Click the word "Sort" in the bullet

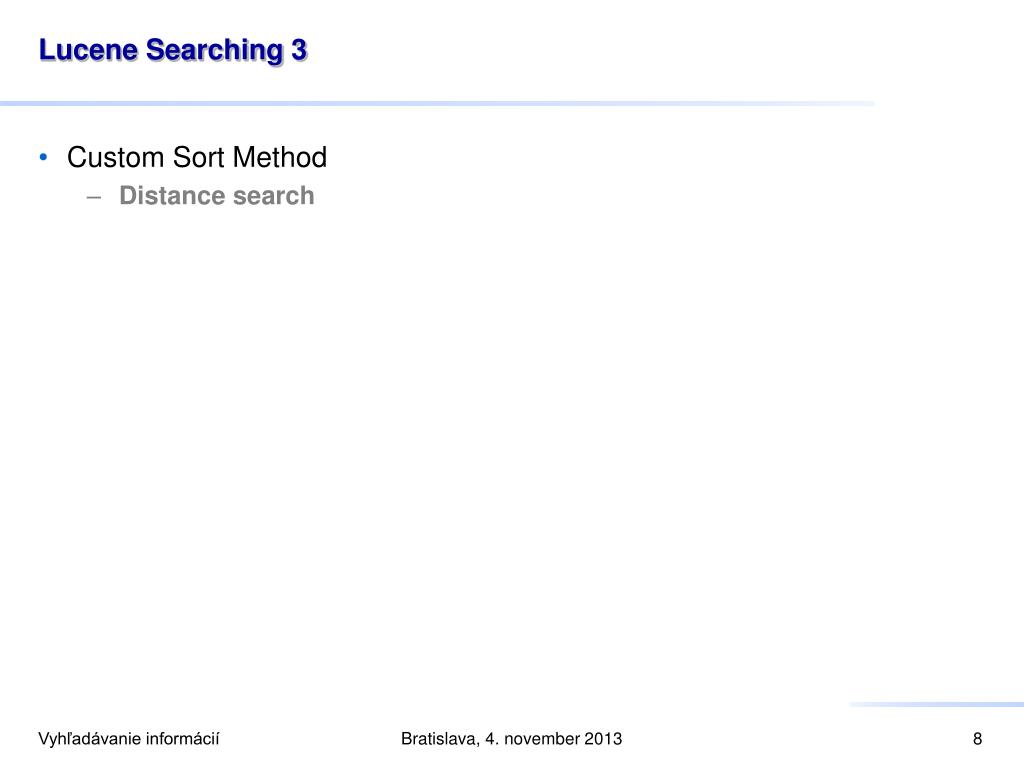pyautogui.click(x=199, y=157)
